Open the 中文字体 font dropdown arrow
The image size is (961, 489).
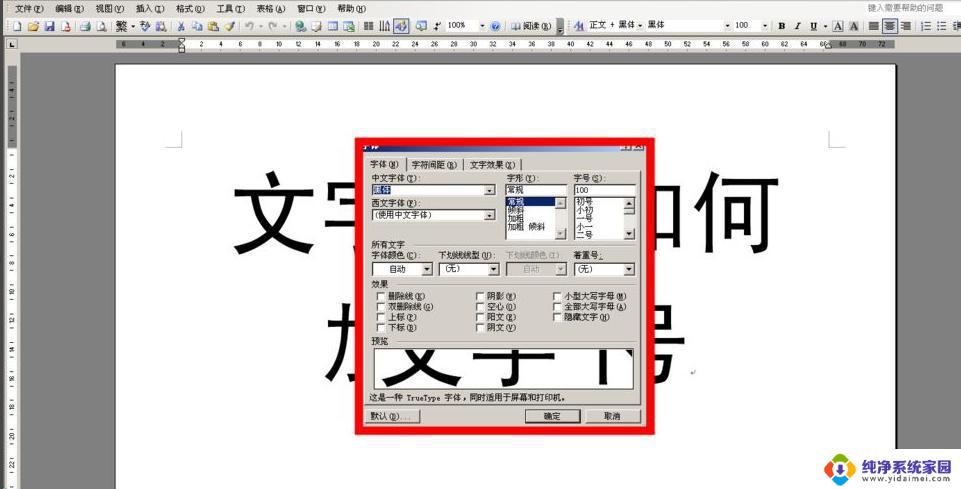click(489, 191)
